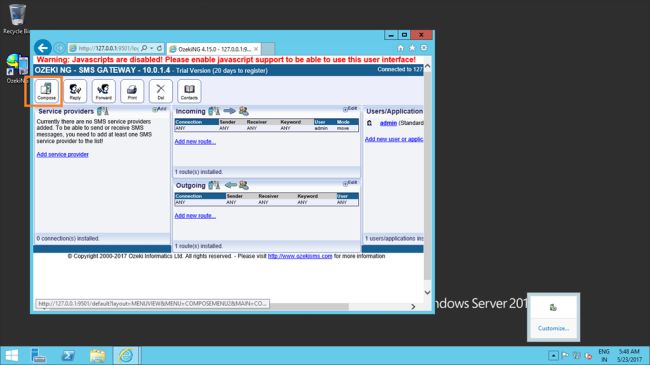Click the Forward toolbar button

pos(104,91)
